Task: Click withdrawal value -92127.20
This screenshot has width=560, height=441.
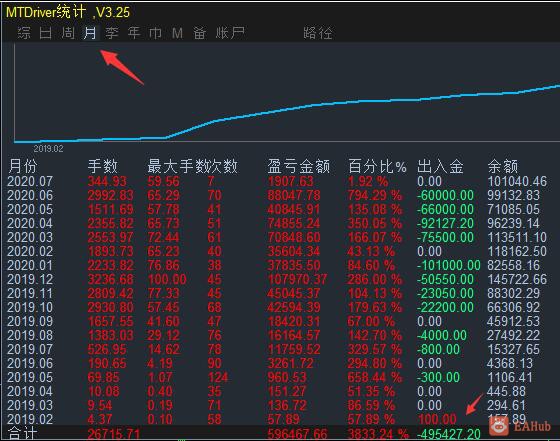Action: click(x=445, y=224)
